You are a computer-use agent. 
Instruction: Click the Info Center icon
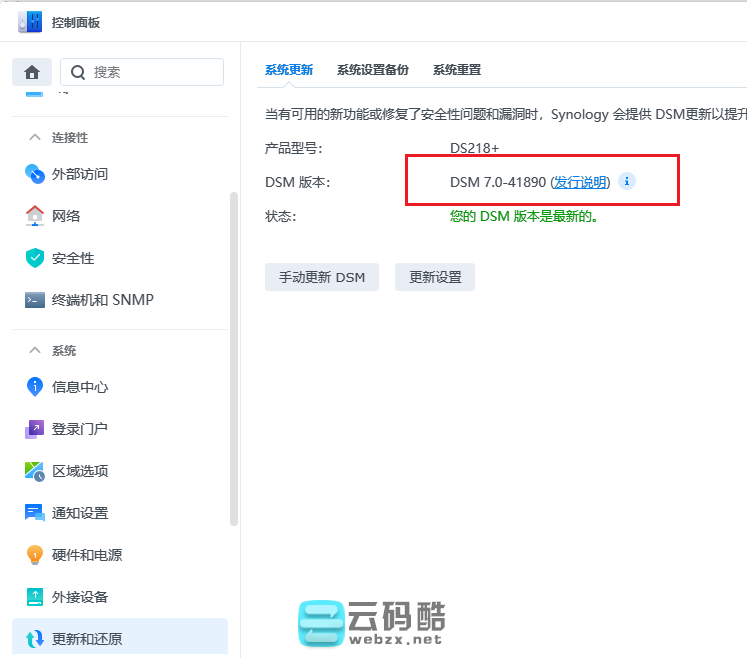pyautogui.click(x=35, y=387)
